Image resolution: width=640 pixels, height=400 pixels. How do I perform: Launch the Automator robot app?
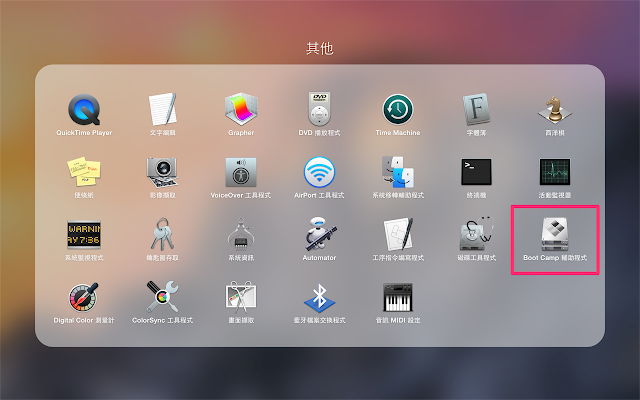coord(319,234)
